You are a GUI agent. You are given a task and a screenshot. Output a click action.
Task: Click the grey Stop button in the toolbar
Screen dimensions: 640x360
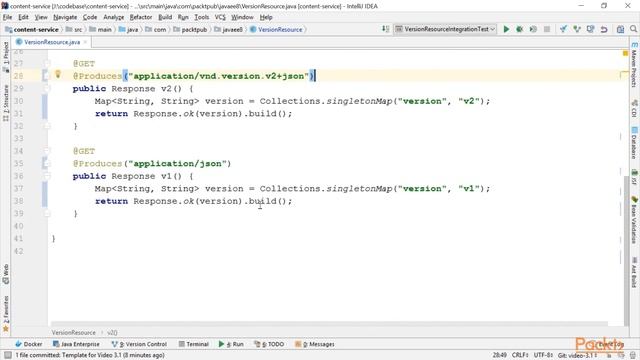(x=547, y=29)
